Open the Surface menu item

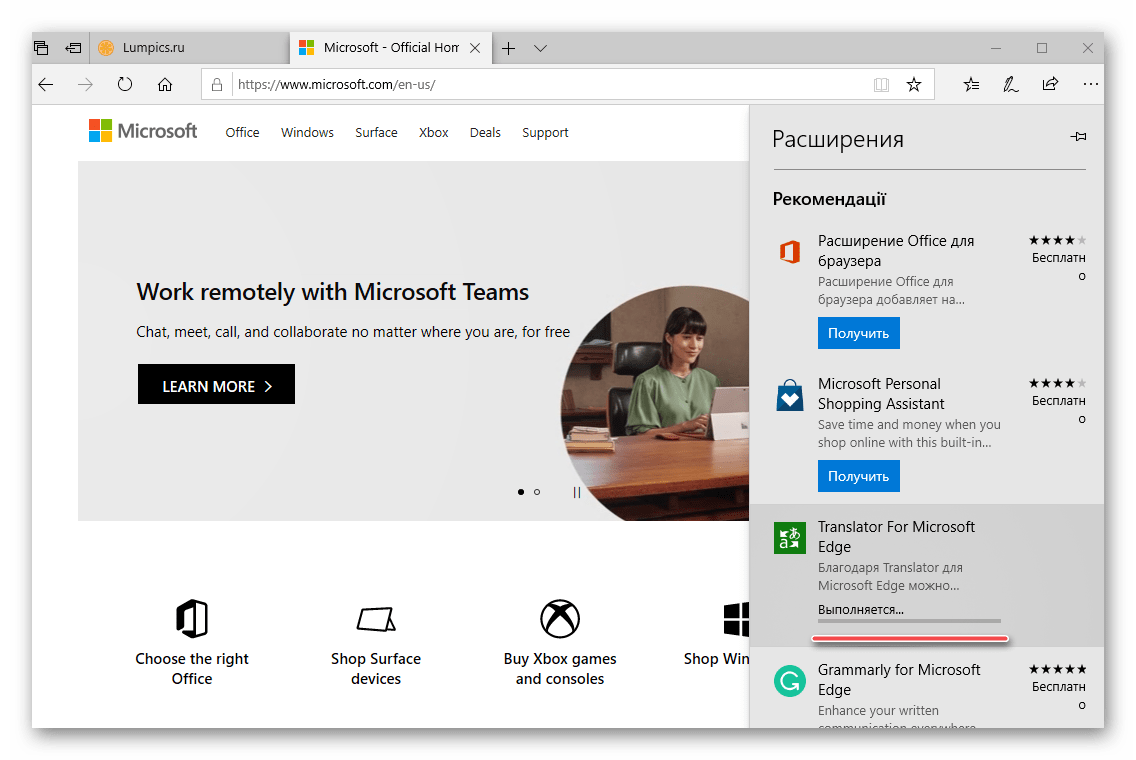pyautogui.click(x=376, y=133)
